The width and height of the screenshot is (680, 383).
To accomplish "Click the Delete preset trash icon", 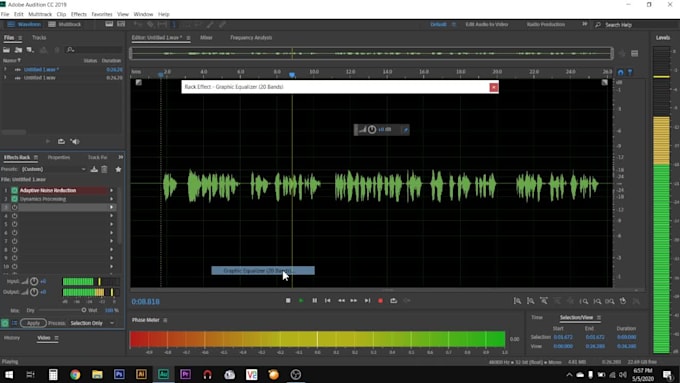I will pyautogui.click(x=105, y=169).
